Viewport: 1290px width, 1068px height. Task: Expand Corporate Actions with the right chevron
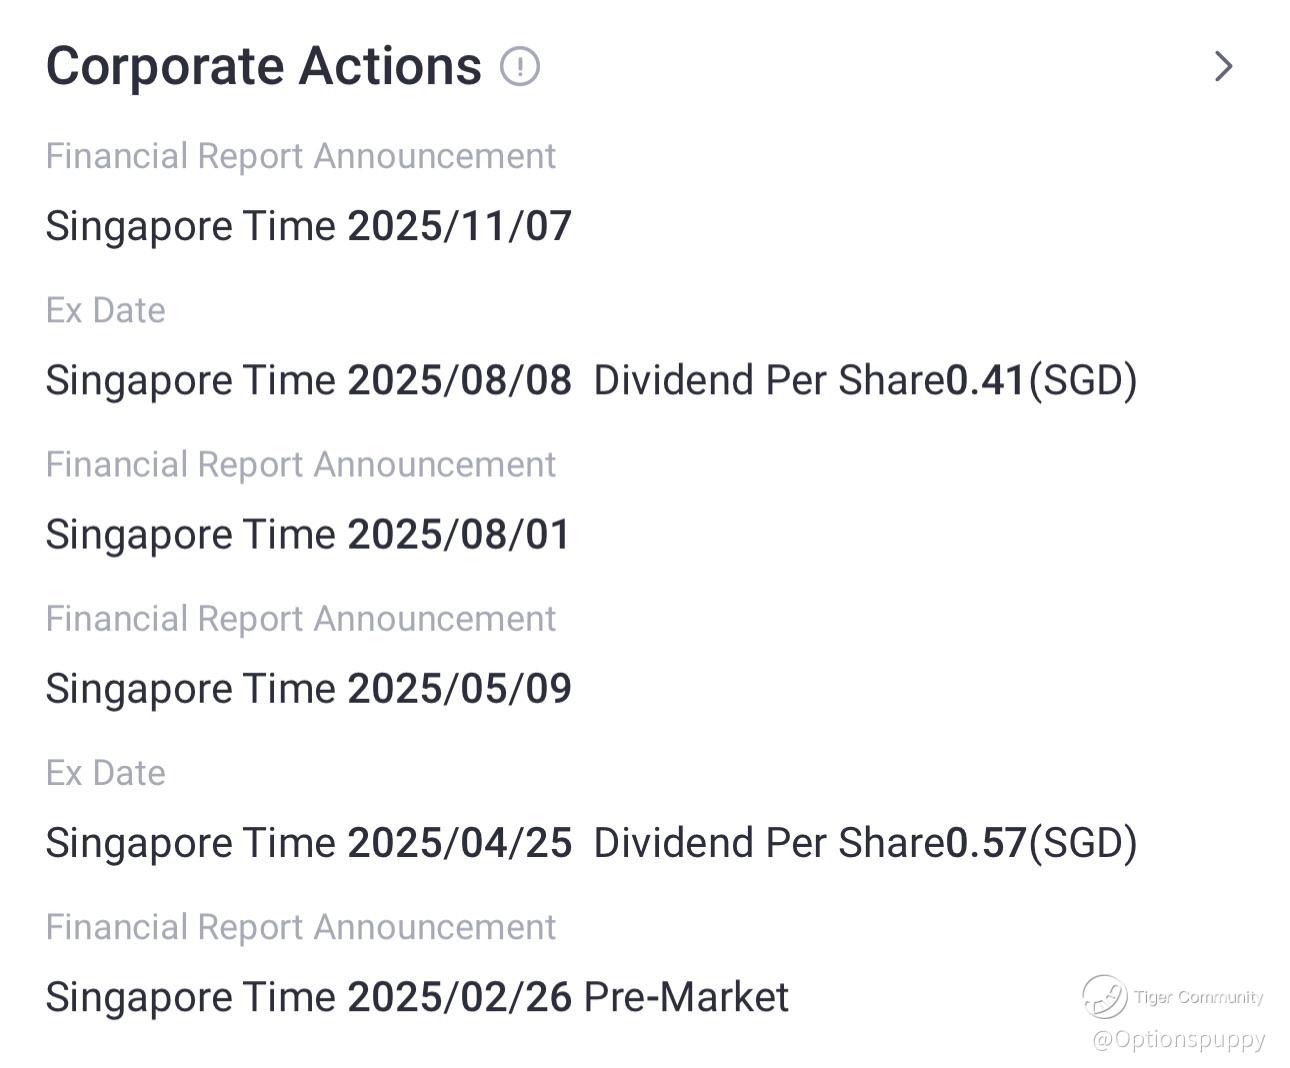pyautogui.click(x=1223, y=67)
